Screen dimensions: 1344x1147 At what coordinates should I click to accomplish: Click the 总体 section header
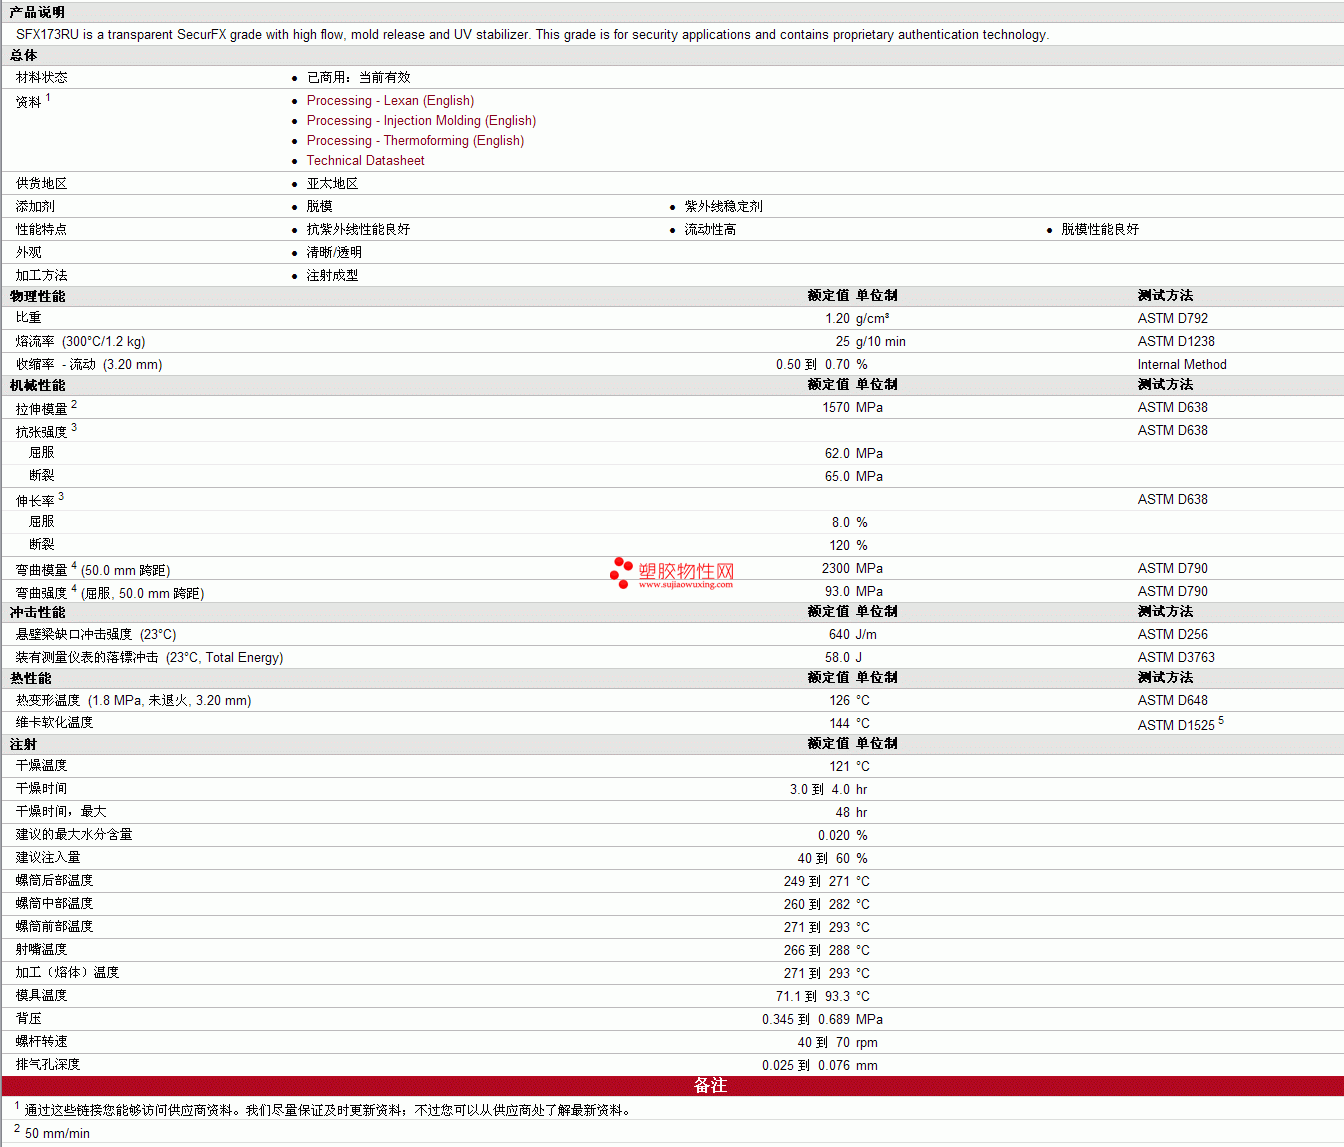pos(24,56)
